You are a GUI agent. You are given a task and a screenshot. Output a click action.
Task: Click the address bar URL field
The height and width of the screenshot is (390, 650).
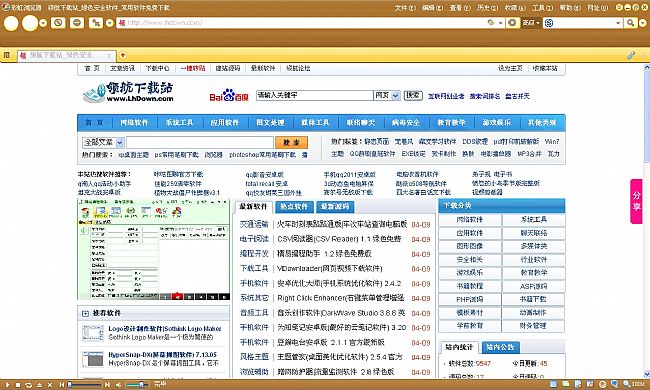click(x=303, y=23)
